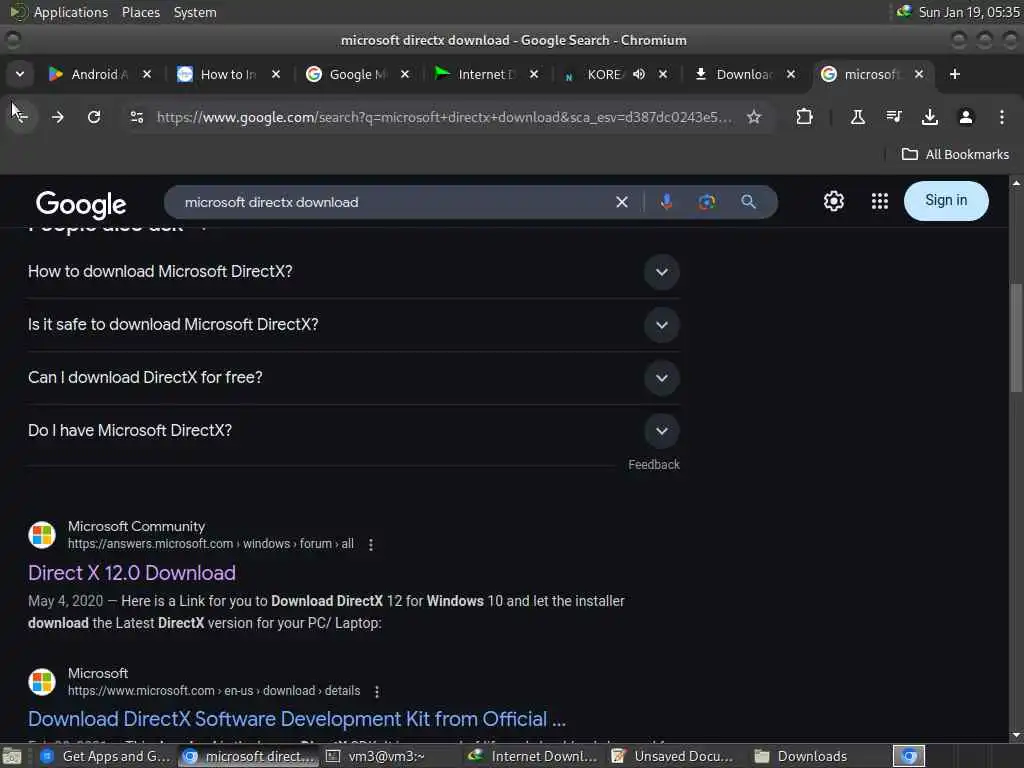Submit search with magnifier icon
The width and height of the screenshot is (1024, 768).
click(748, 202)
